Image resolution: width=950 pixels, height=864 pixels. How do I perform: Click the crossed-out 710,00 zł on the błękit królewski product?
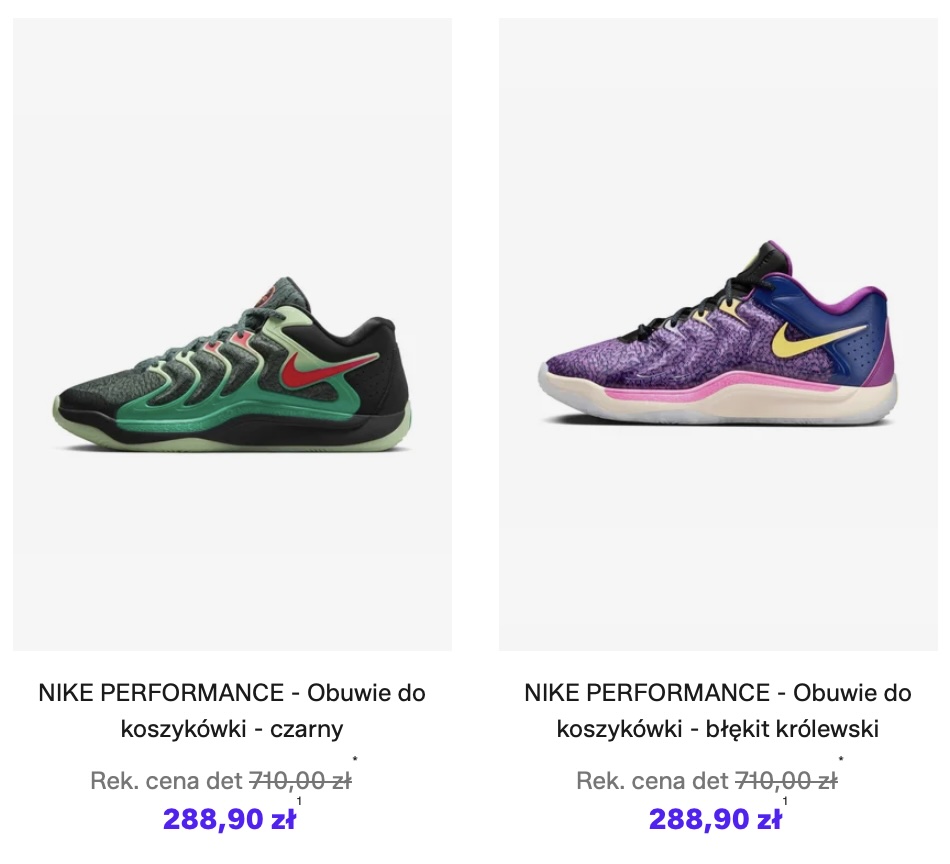786,781
